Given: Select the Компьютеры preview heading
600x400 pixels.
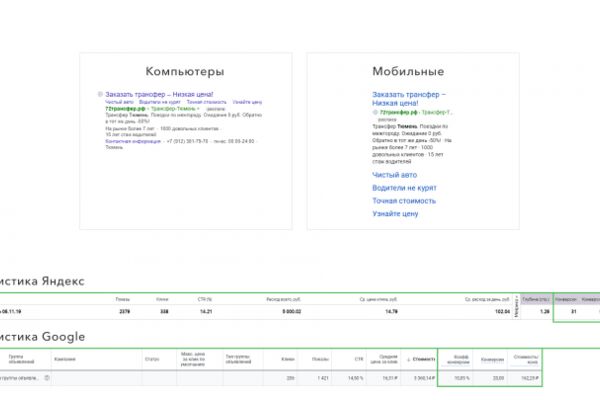Looking at the screenshot, I should click(x=185, y=72).
